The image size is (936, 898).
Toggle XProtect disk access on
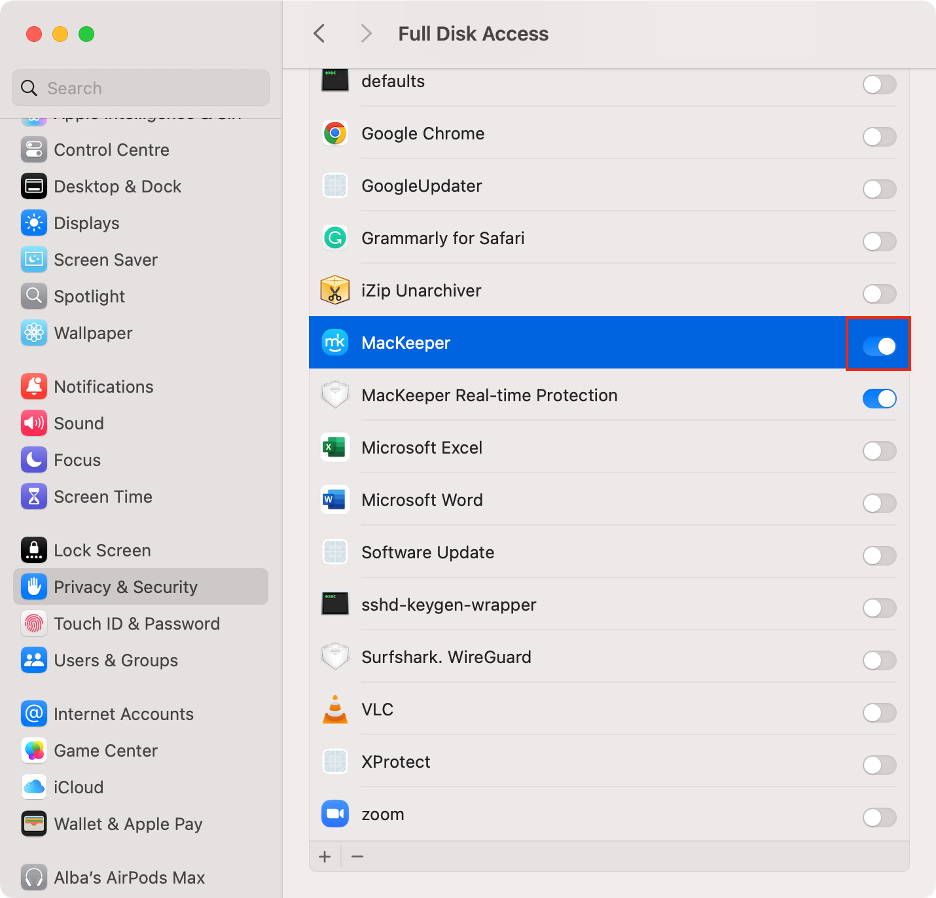(x=878, y=765)
